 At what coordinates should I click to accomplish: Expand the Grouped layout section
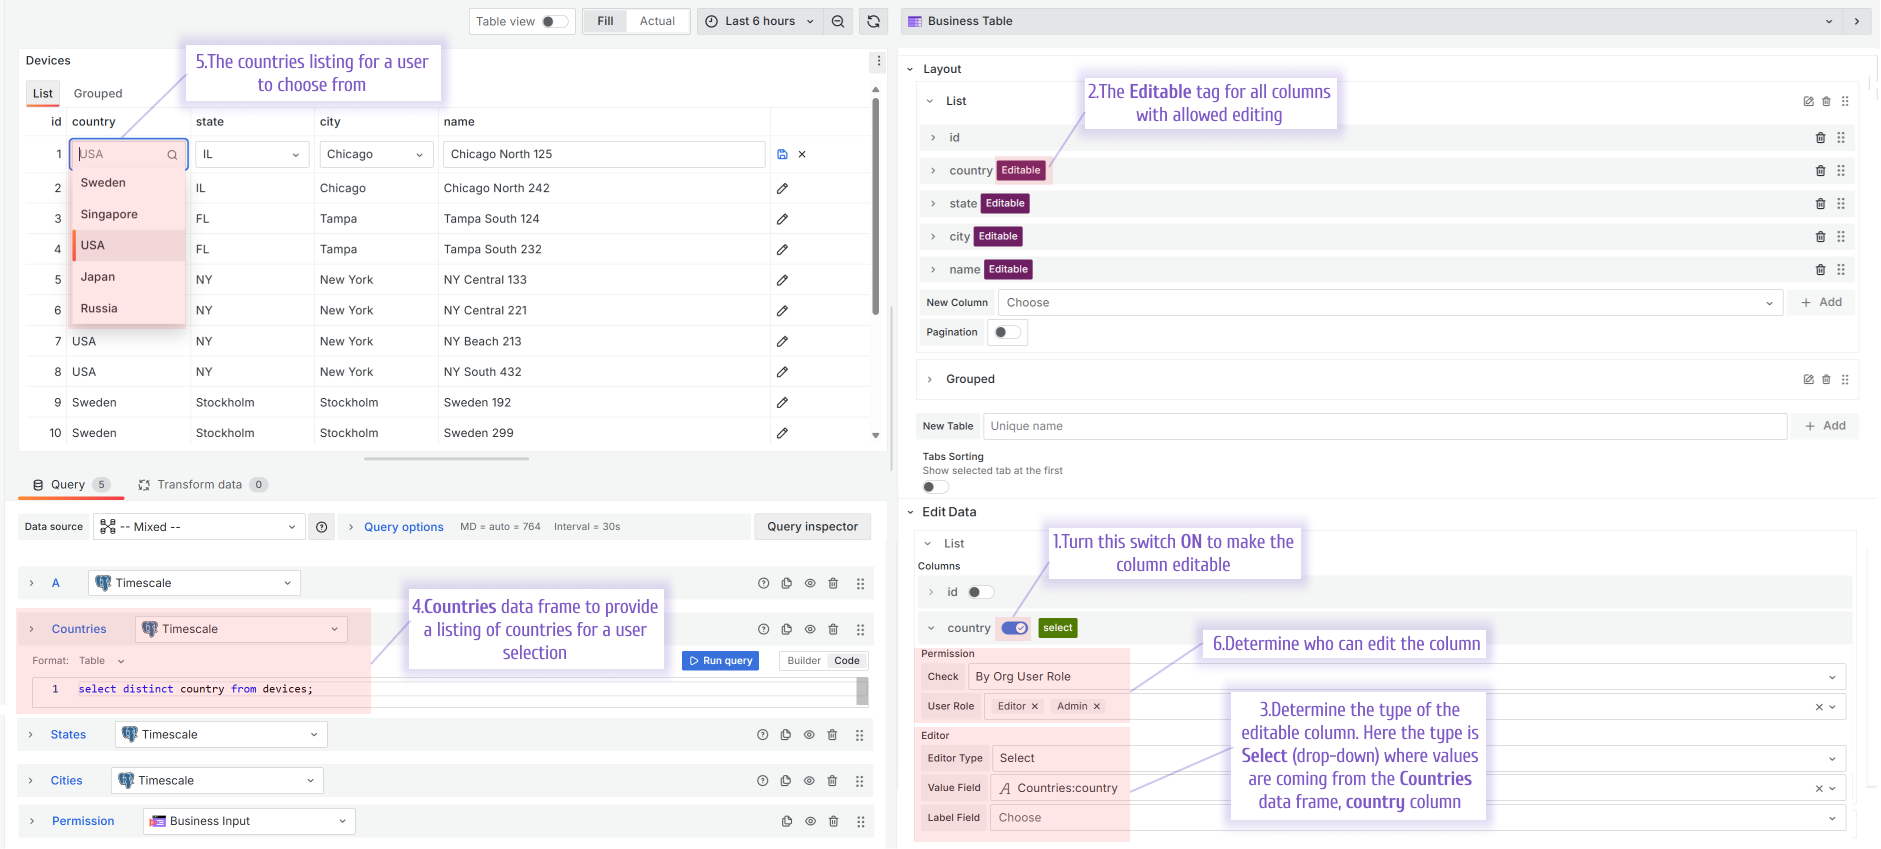930,379
